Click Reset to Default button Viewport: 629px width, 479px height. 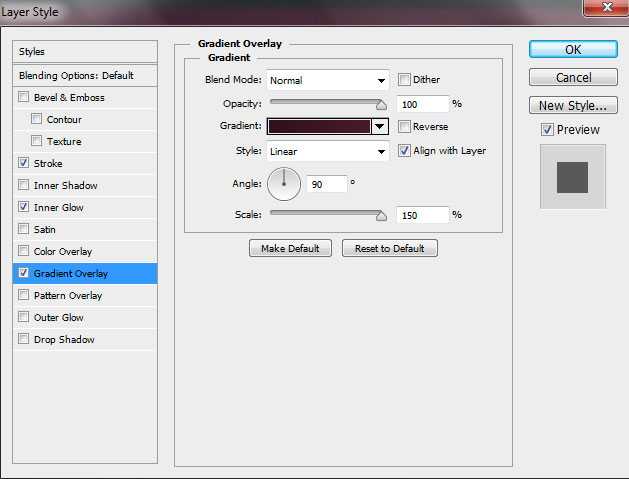pos(389,248)
